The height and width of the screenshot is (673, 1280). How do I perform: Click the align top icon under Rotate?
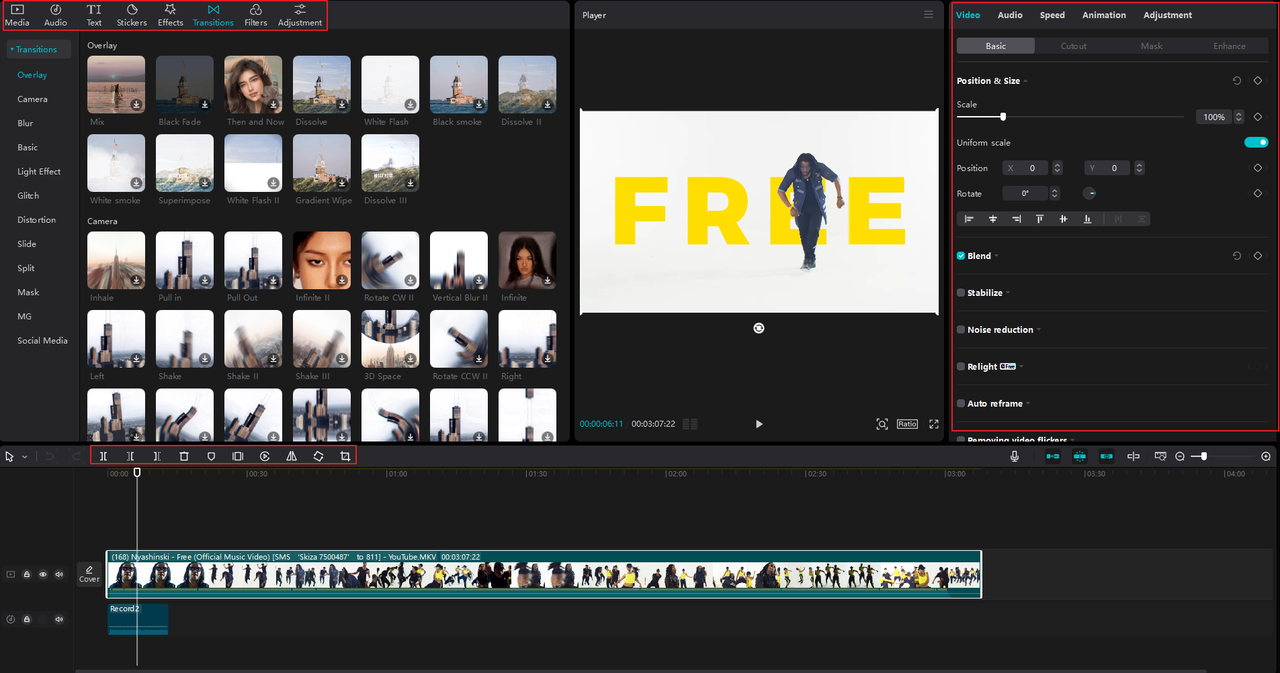[1040, 219]
